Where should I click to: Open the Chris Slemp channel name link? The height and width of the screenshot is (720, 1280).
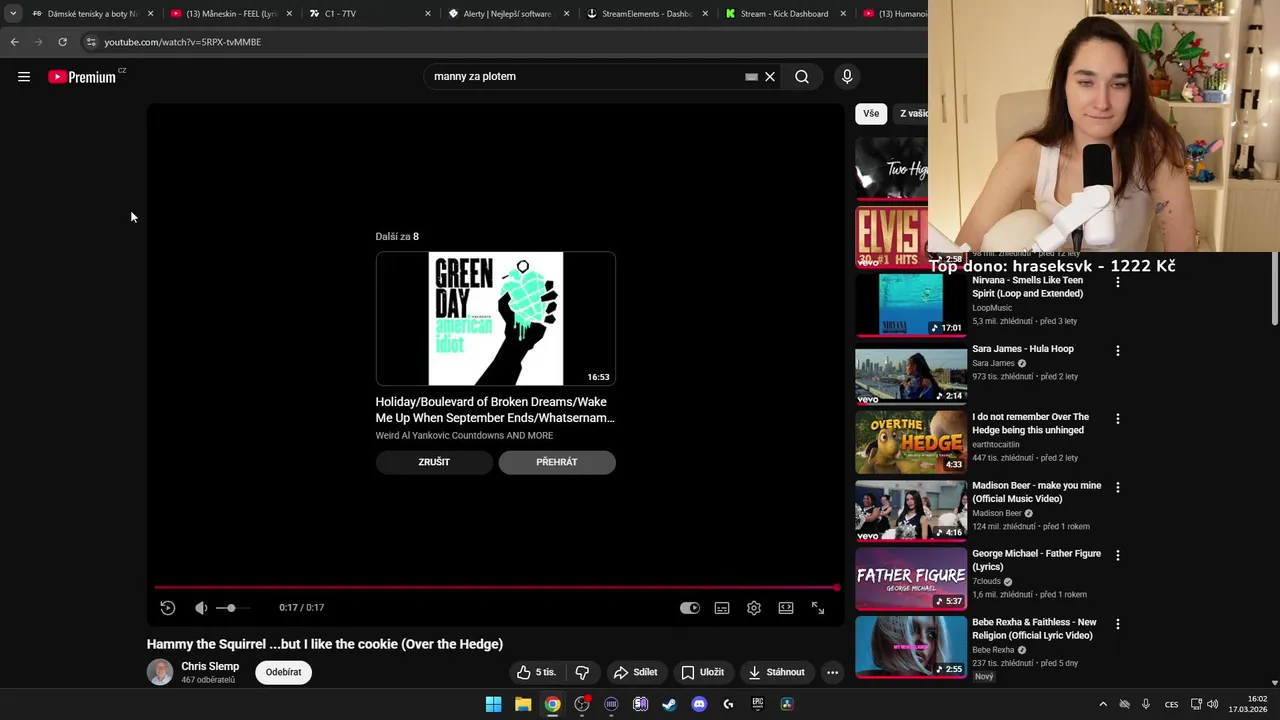point(210,666)
